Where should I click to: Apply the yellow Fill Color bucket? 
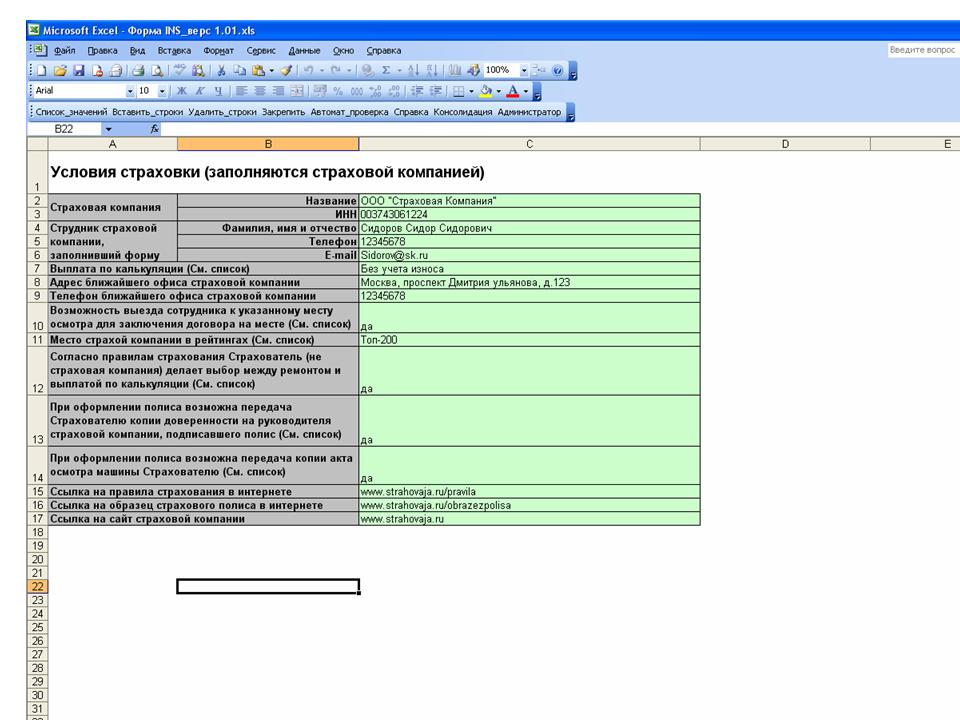click(486, 91)
